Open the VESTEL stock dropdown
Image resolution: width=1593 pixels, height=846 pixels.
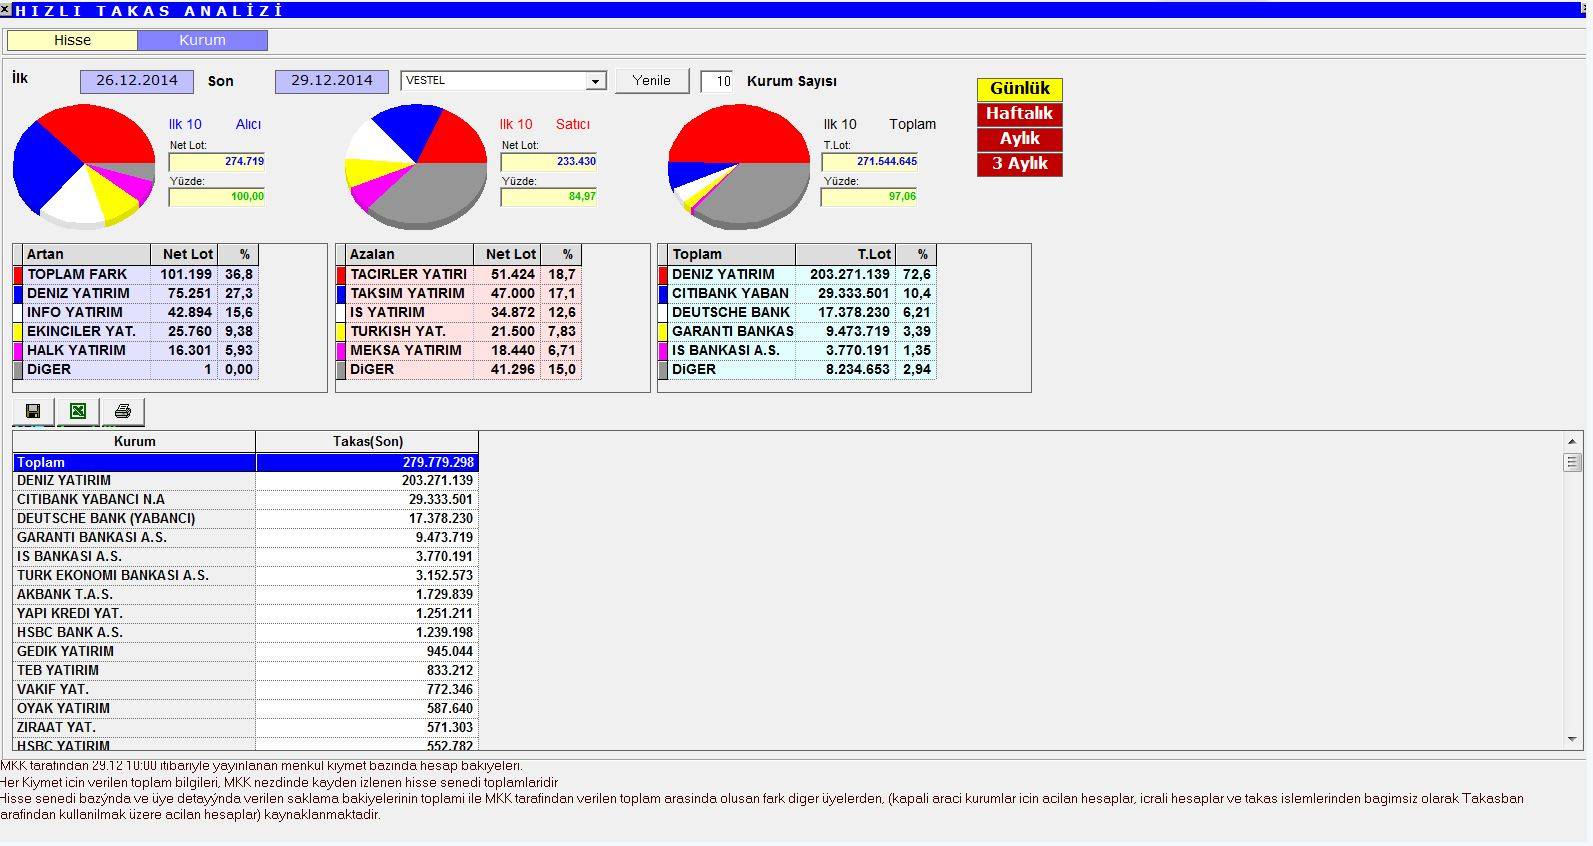point(596,81)
